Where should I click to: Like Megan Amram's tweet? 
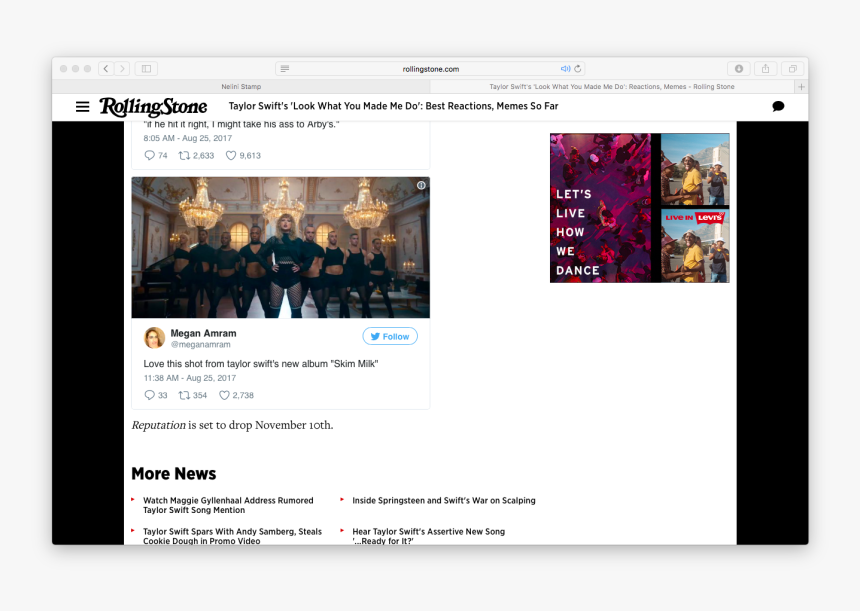(224, 395)
